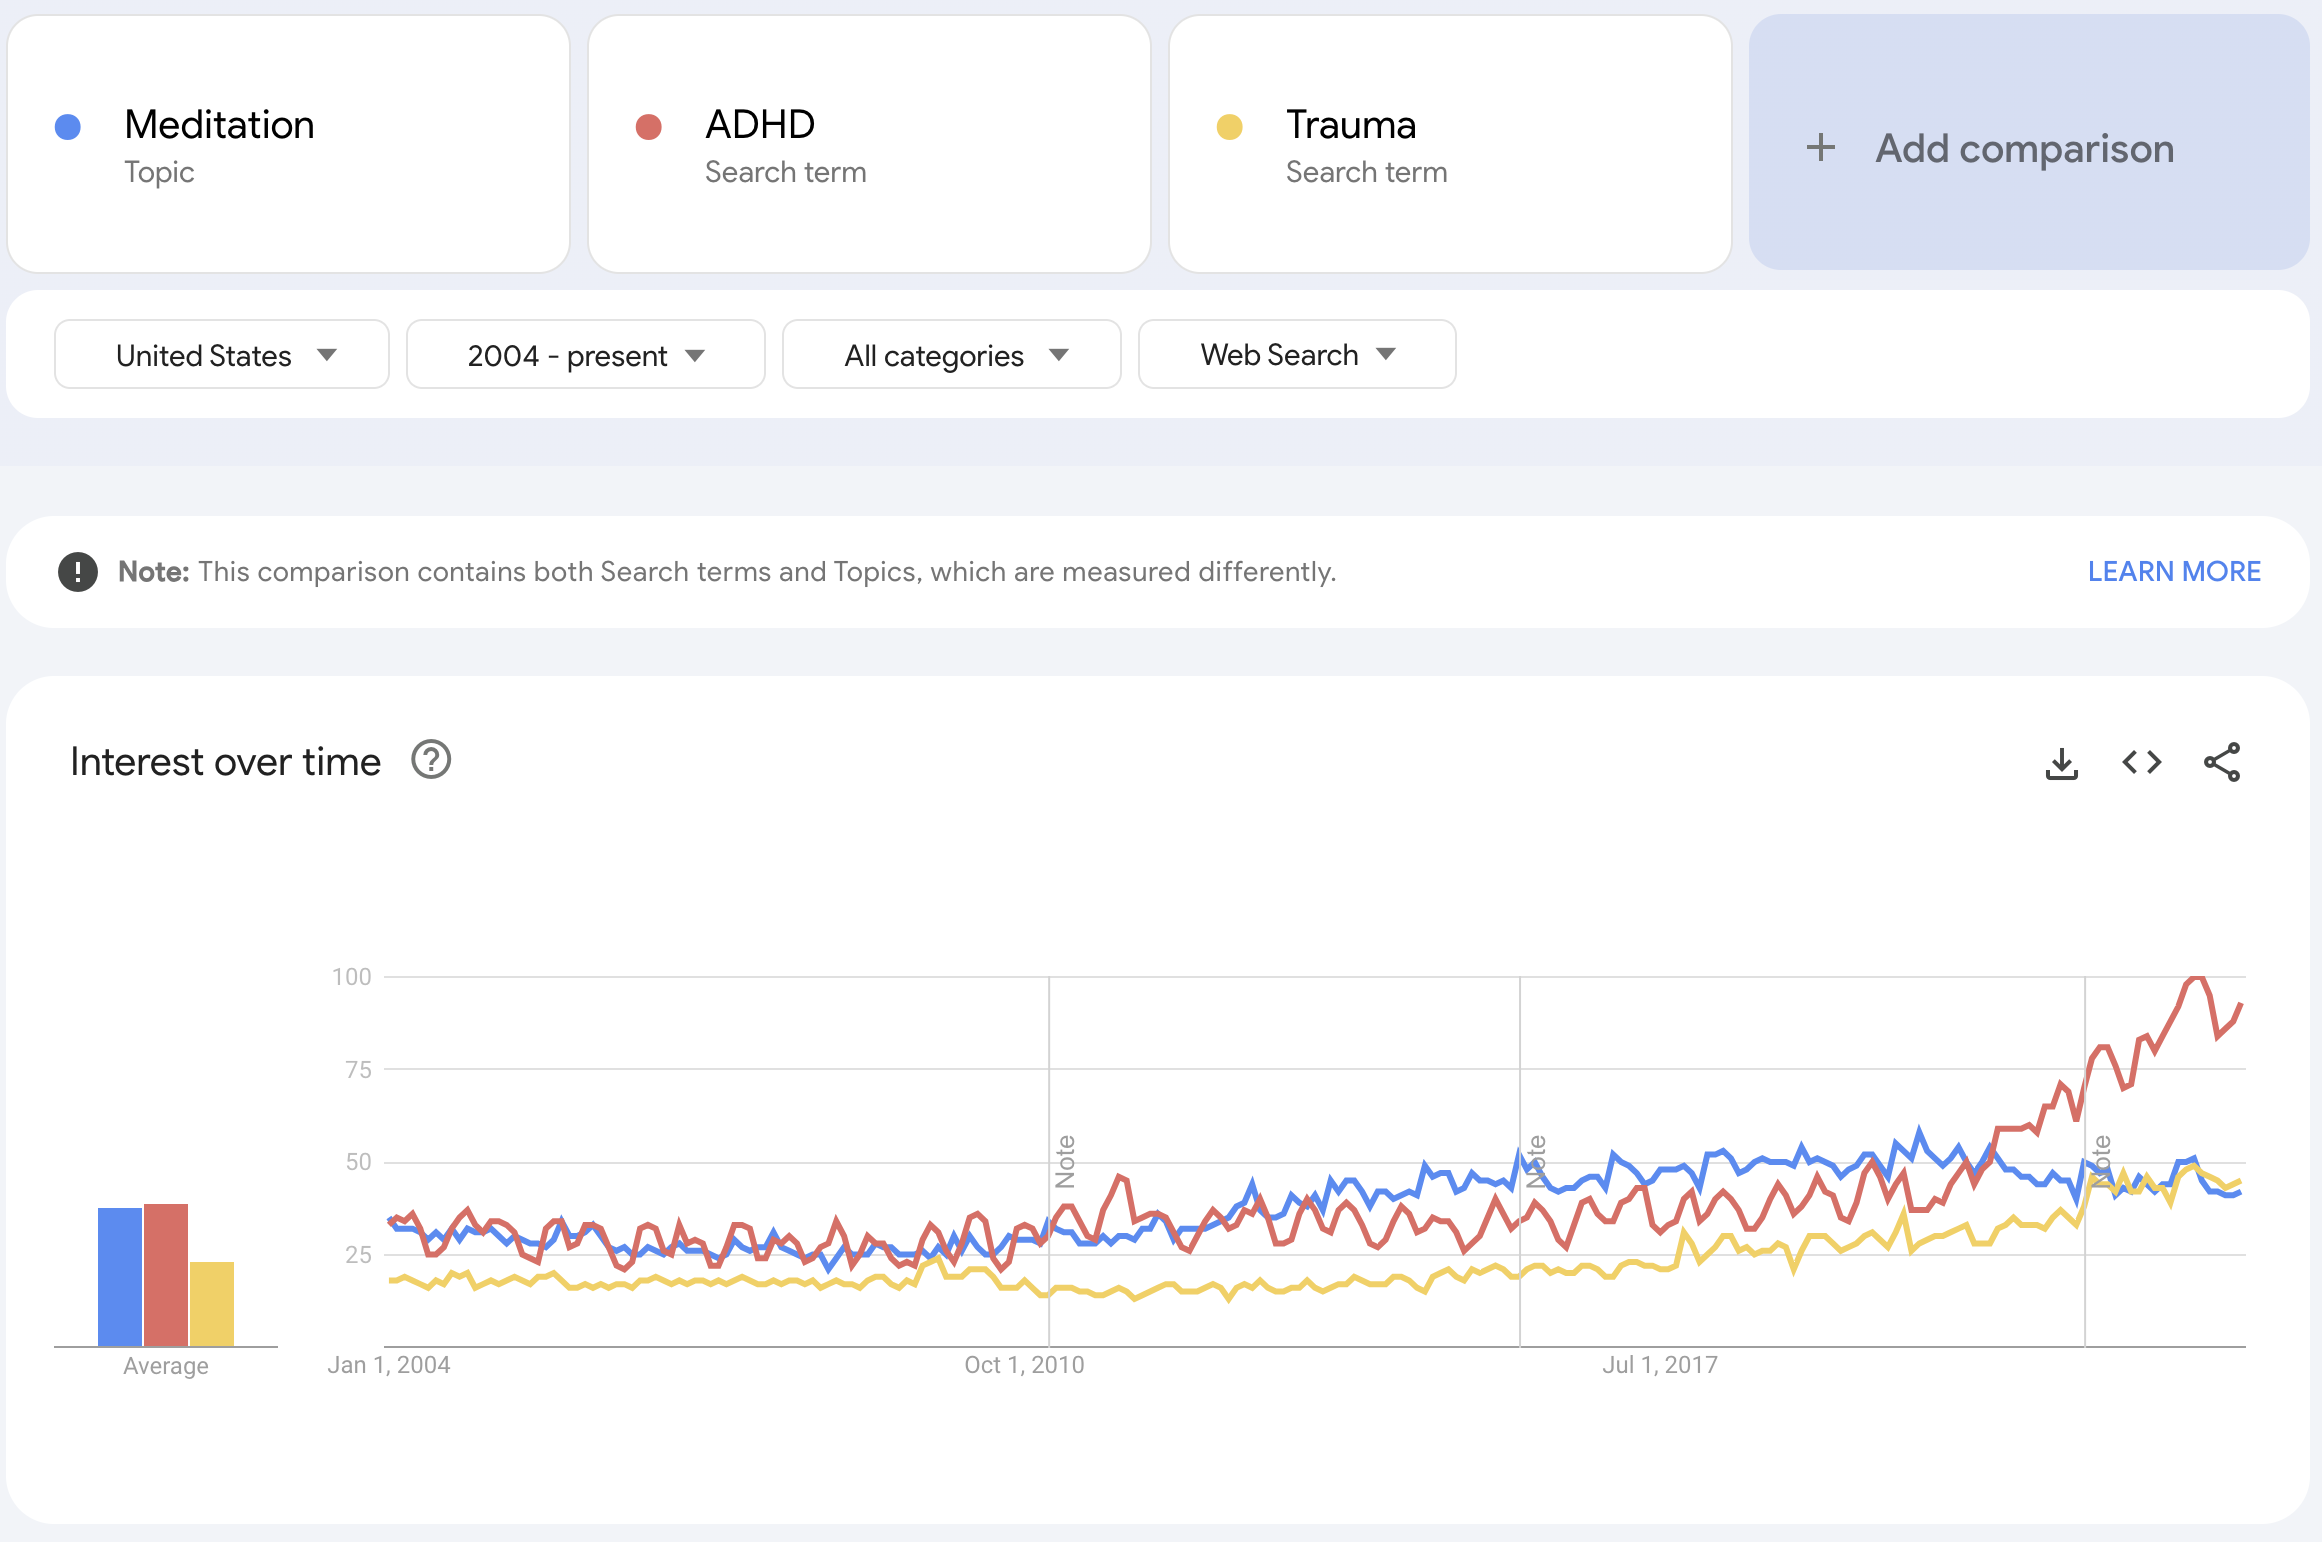Click the plus icon in Add comparison
Screen dimensions: 2322x1542
(x=1821, y=148)
